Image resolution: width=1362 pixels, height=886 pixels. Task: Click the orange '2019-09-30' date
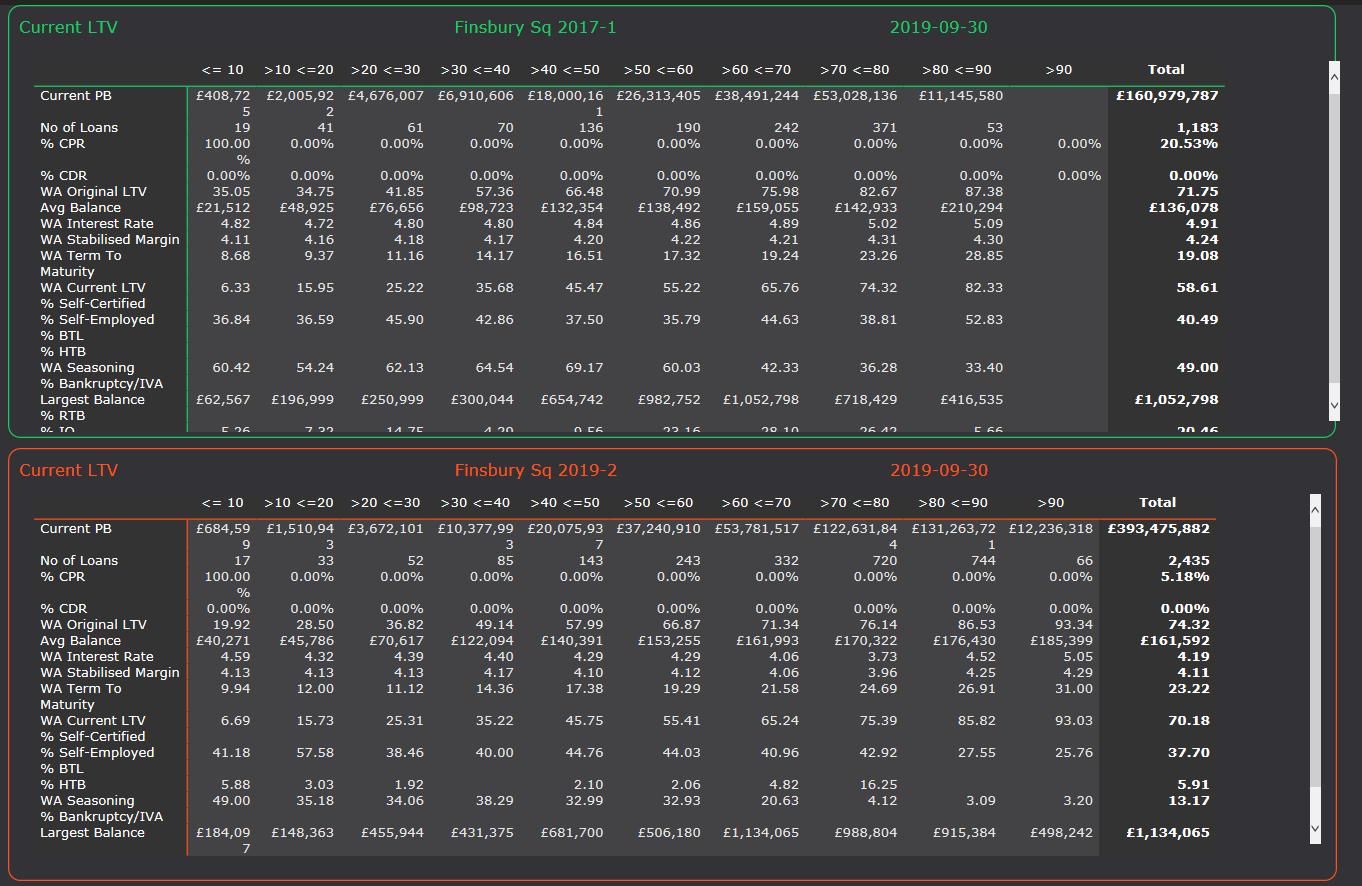coord(938,470)
